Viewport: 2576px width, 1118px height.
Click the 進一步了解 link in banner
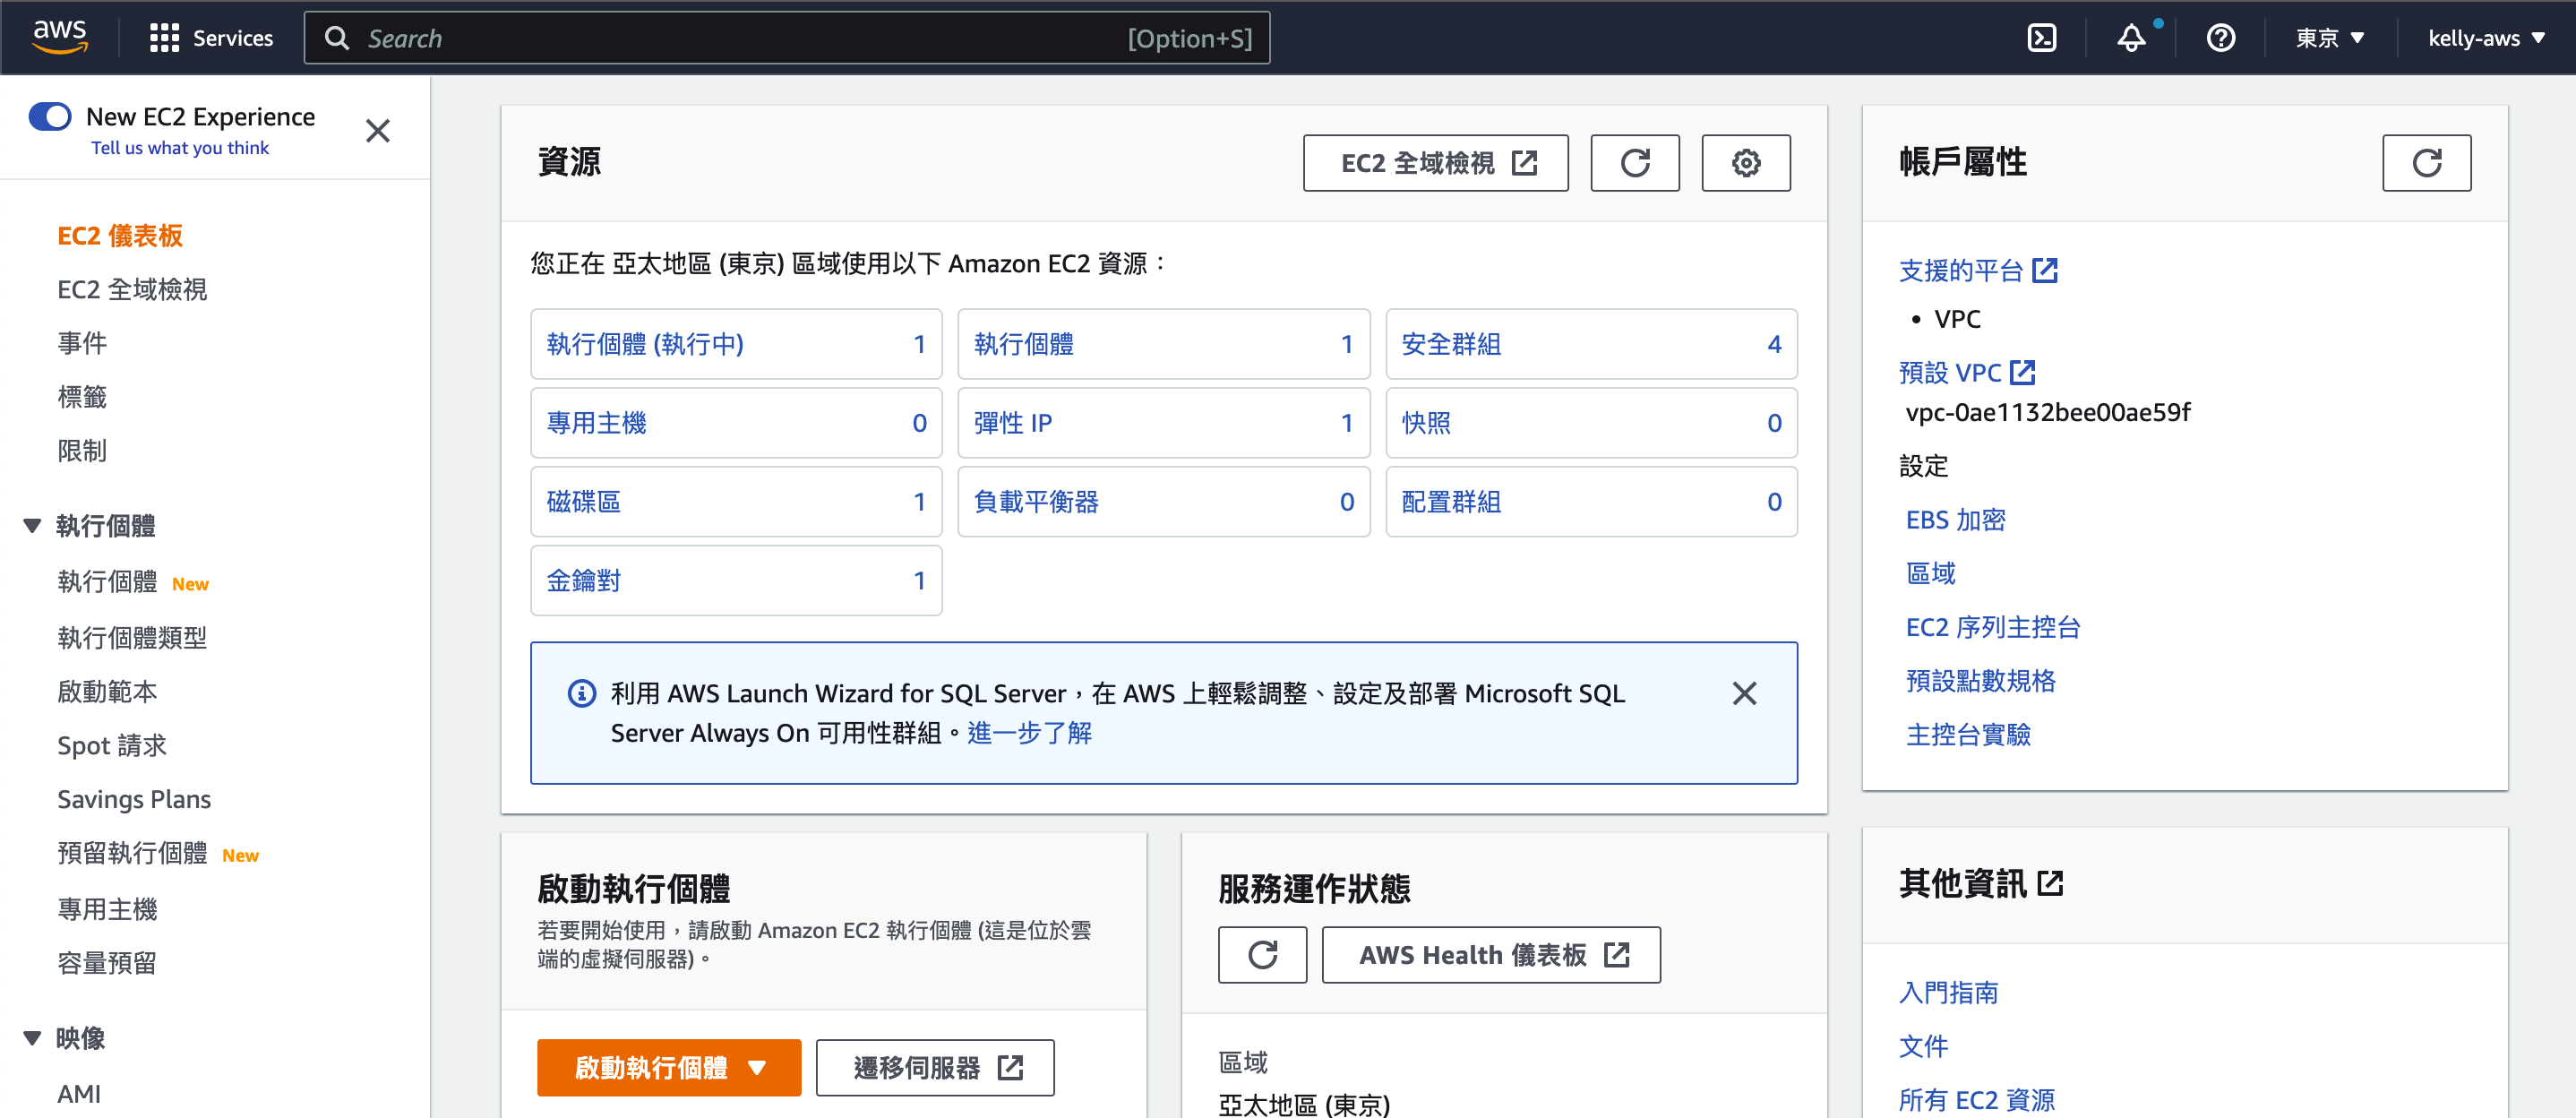pyautogui.click(x=1029, y=733)
